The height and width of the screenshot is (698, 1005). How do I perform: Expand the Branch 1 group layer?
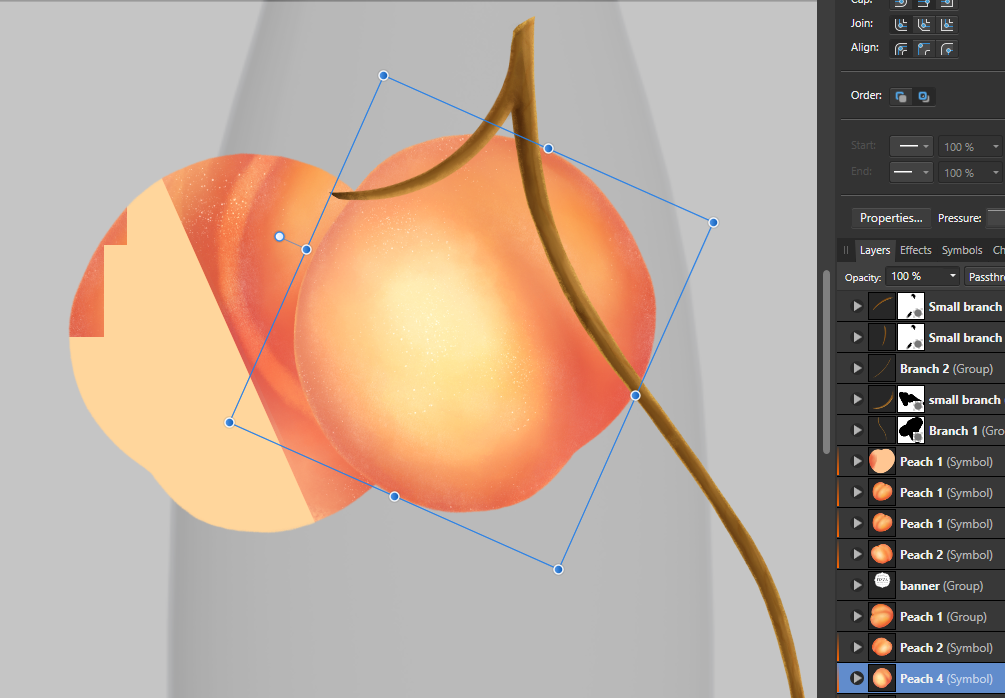(x=857, y=430)
